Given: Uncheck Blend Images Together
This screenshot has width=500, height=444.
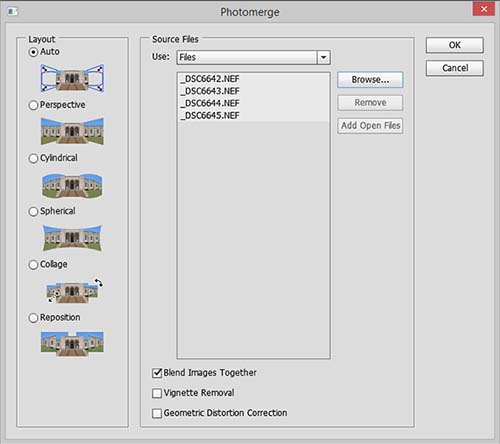Looking at the screenshot, I should tap(157, 373).
